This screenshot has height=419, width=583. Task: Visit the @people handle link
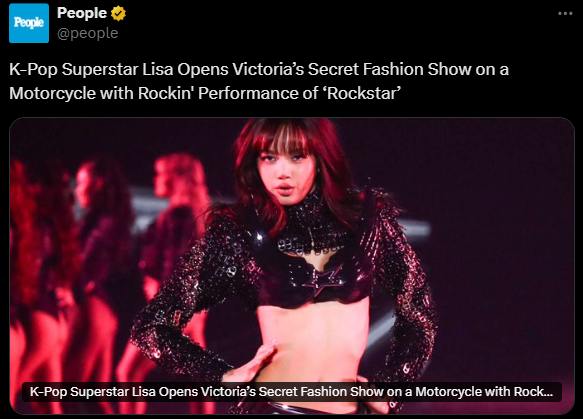(x=88, y=33)
